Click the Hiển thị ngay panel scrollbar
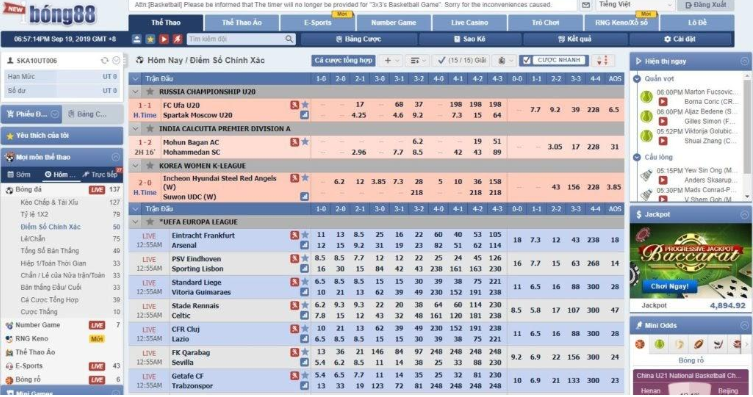The width and height of the screenshot is (753, 397). pos(747,136)
